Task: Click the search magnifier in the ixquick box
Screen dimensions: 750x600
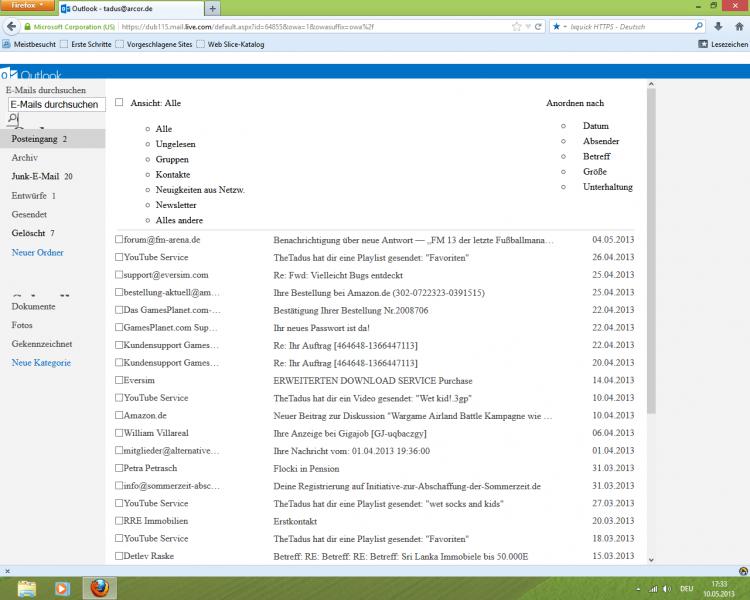Action: pos(699,26)
